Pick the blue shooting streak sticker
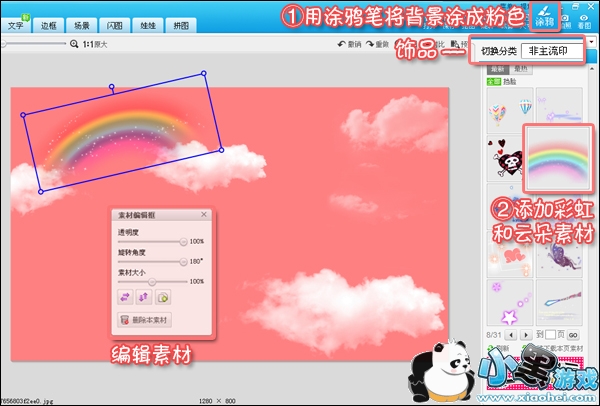 click(559, 302)
